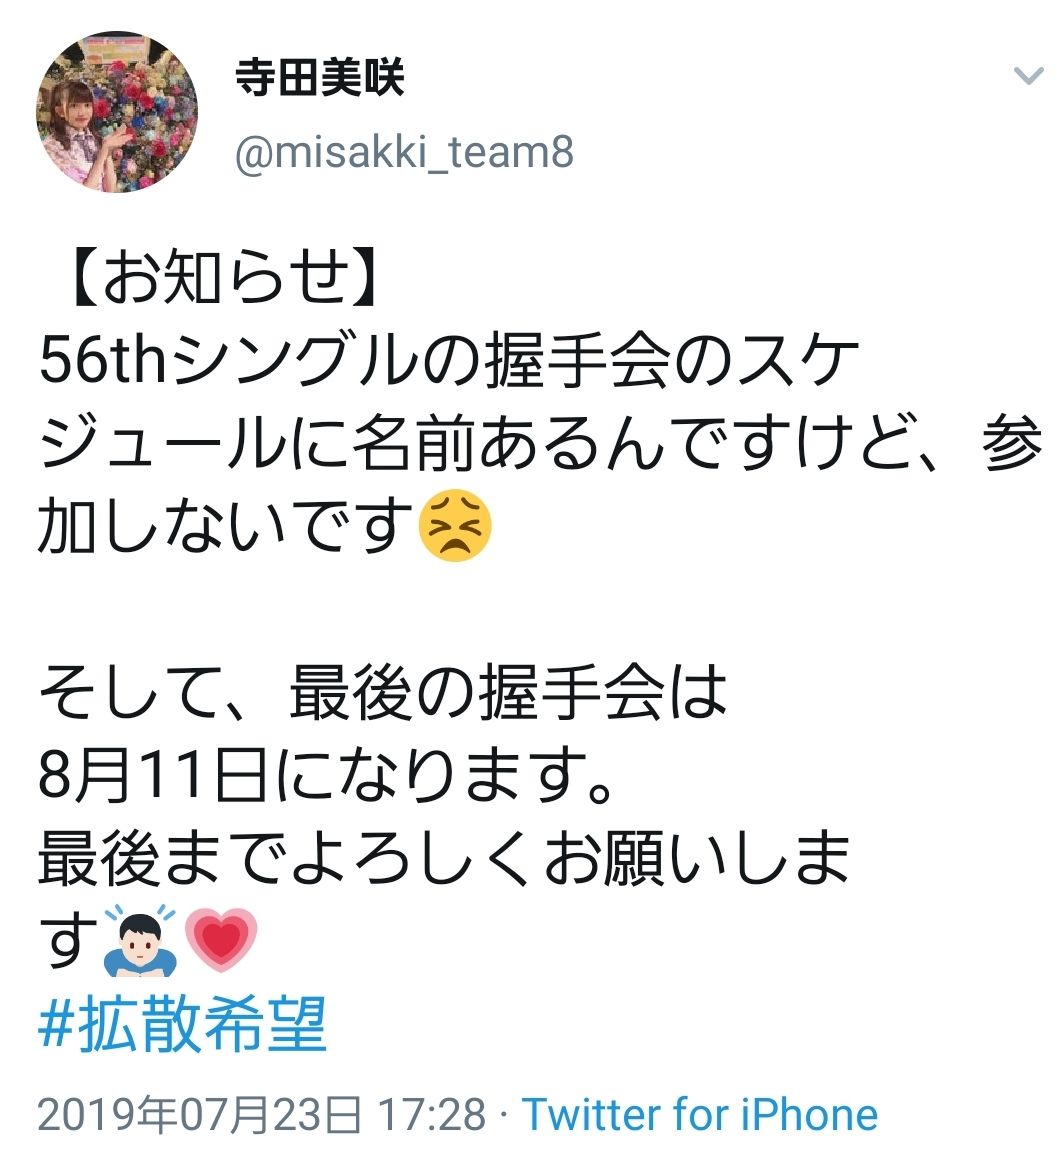
Task: Click the 2019年07月23日 posting date
Action: pyautogui.click(x=199, y=1114)
